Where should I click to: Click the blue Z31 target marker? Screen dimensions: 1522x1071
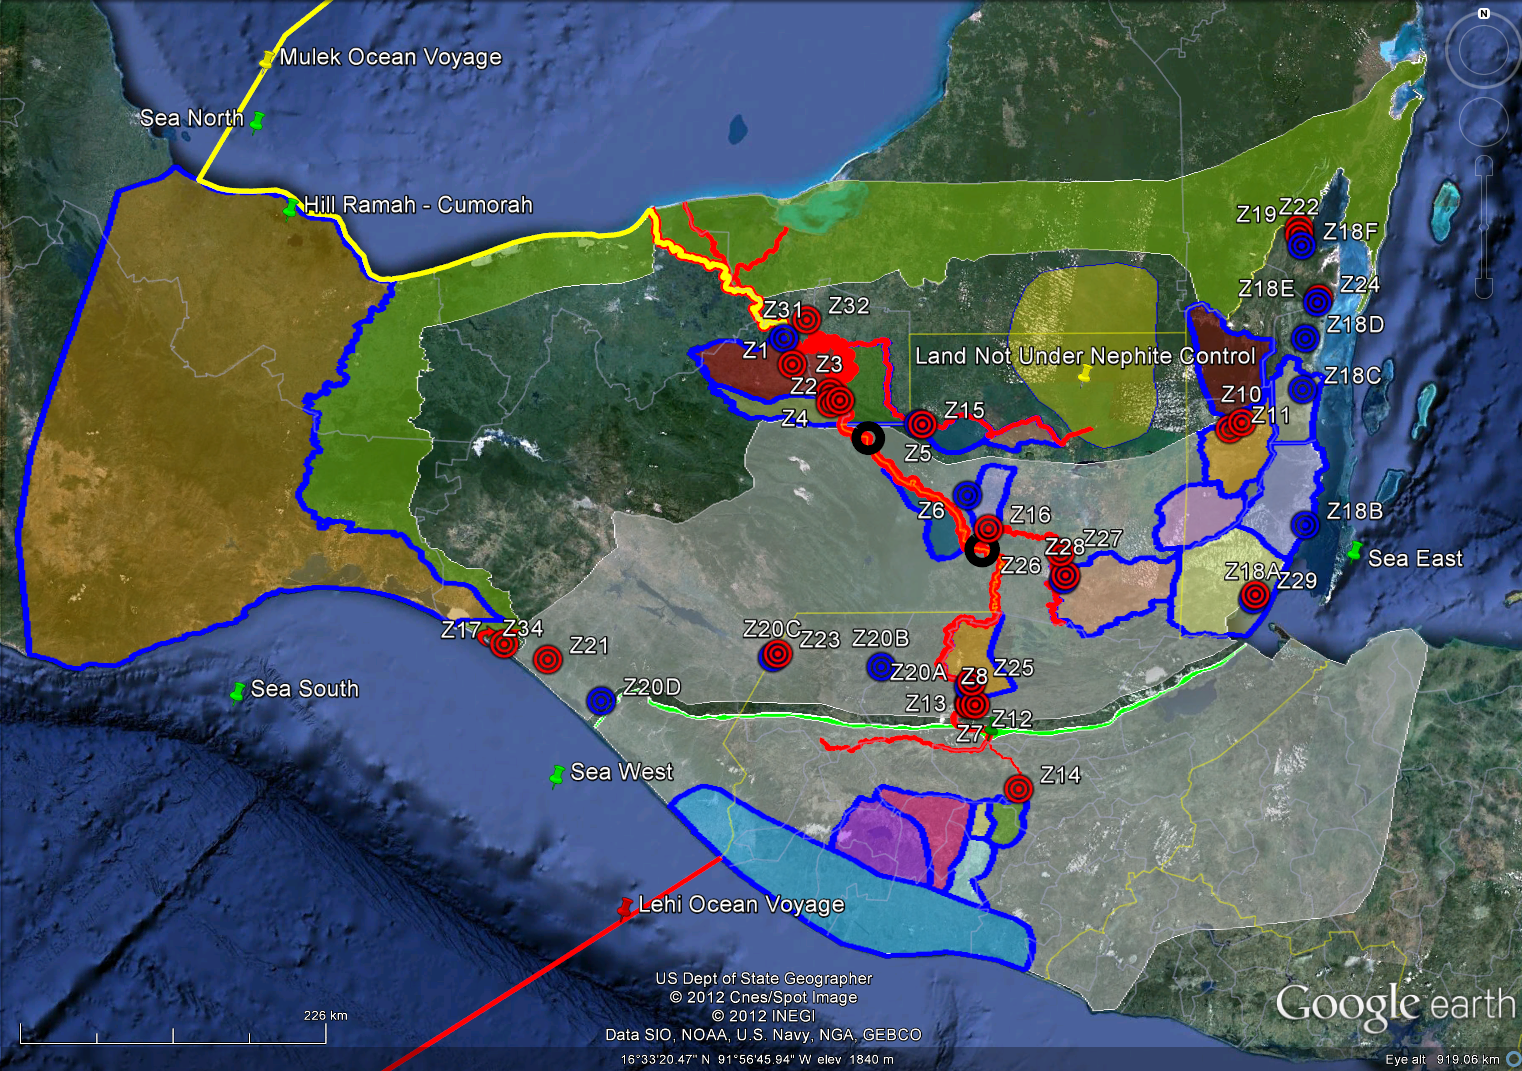[x=783, y=337]
